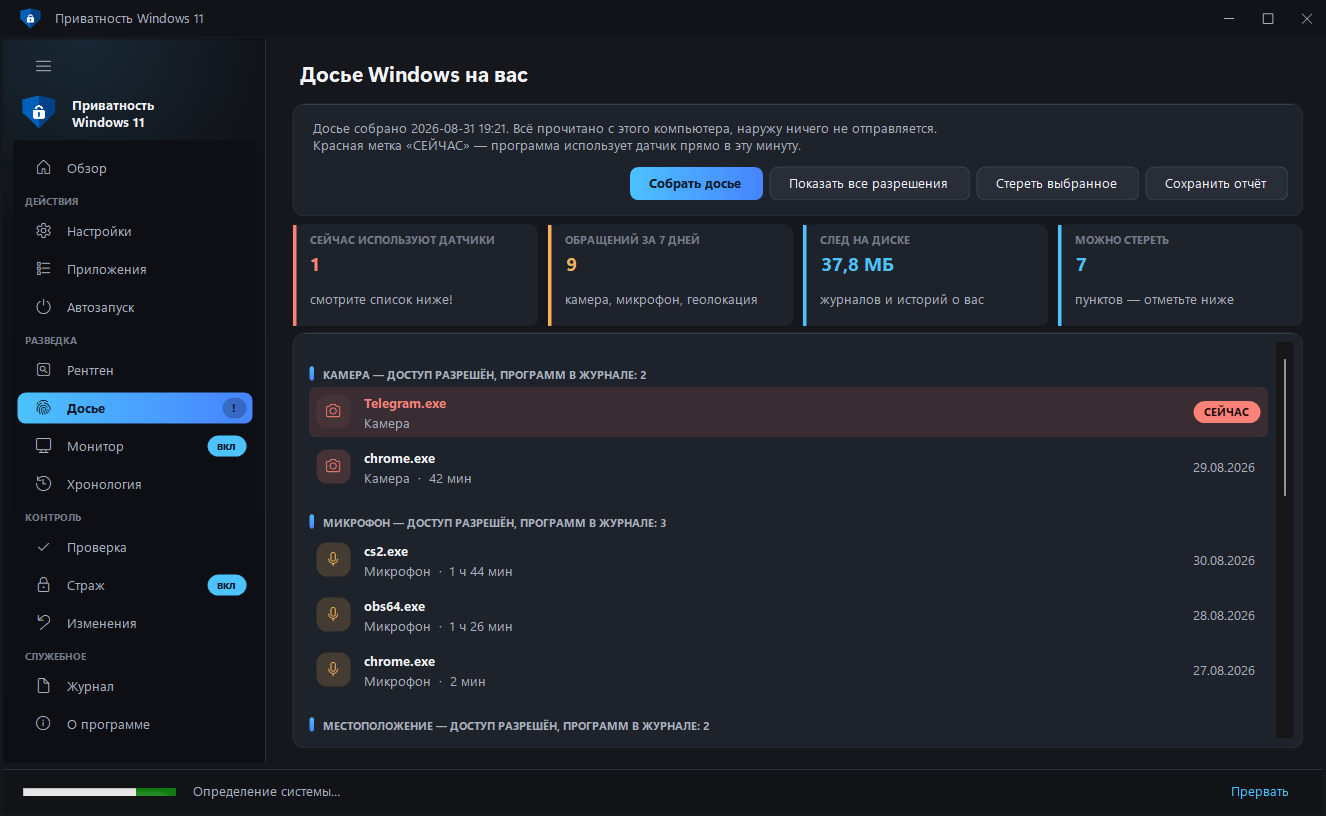Click the Монитор screen icon
This screenshot has height=816, width=1326.
pos(43,446)
